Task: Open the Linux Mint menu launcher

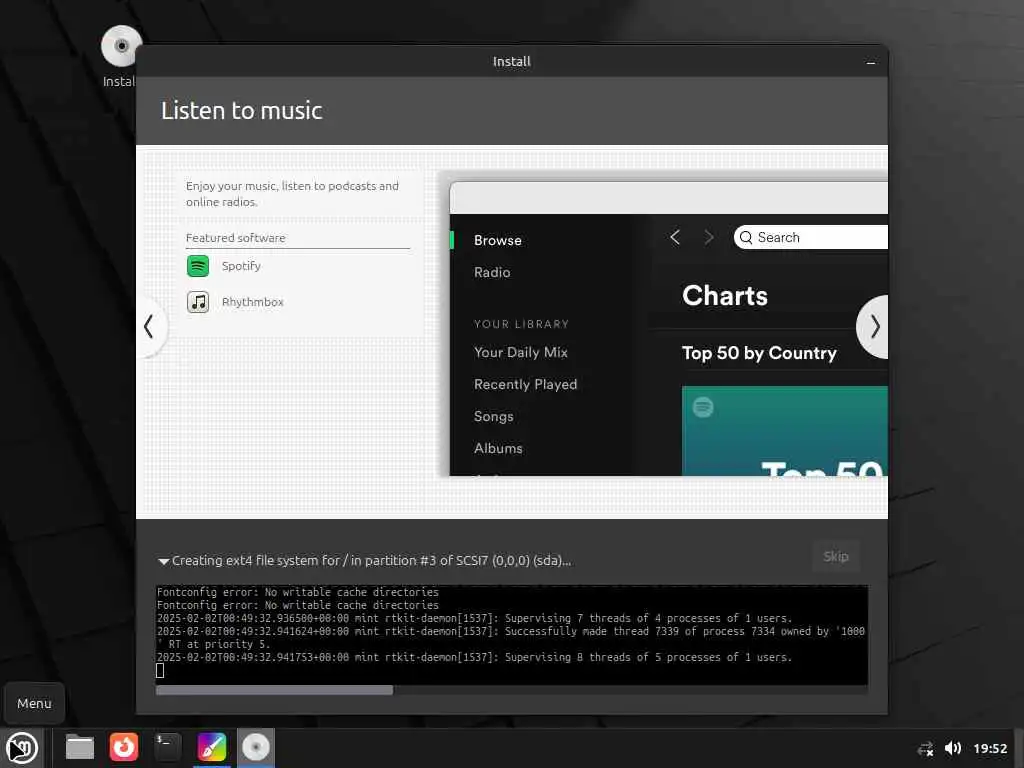Action: (x=22, y=748)
